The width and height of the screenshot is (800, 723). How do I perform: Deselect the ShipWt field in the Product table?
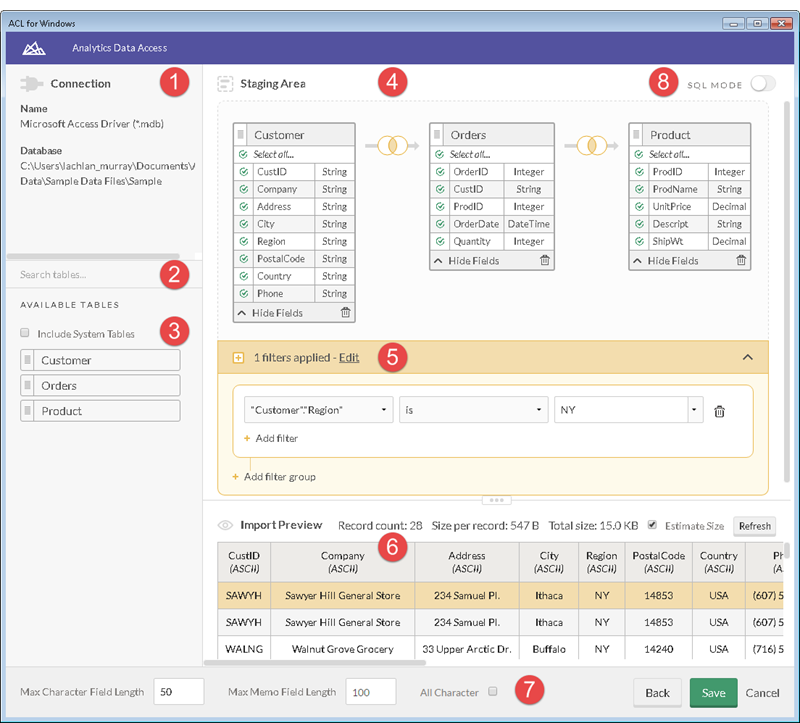pyautogui.click(x=639, y=241)
